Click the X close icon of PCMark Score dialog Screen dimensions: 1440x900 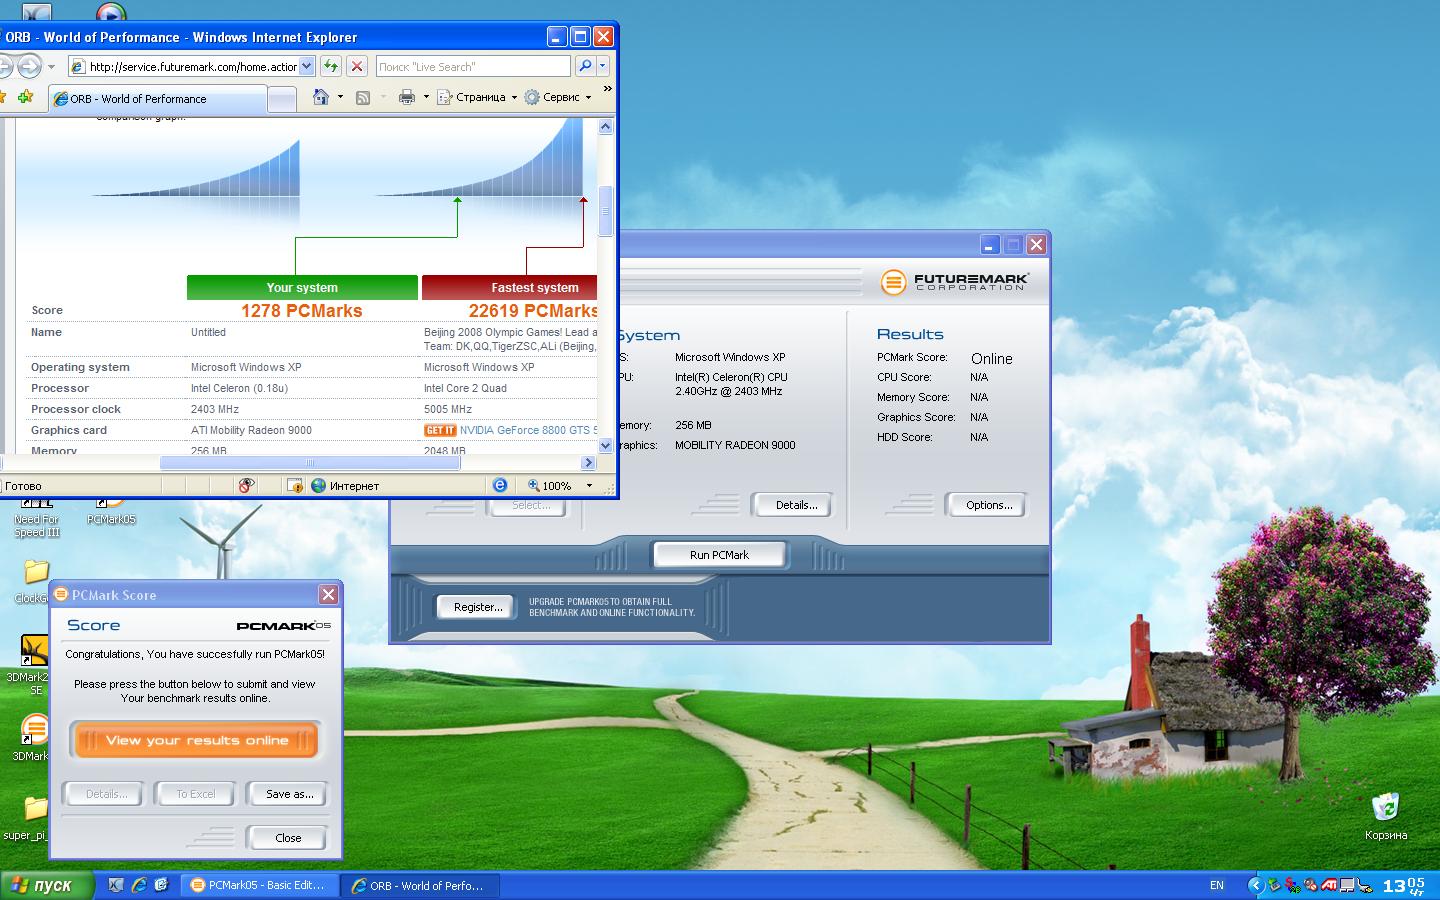point(328,595)
